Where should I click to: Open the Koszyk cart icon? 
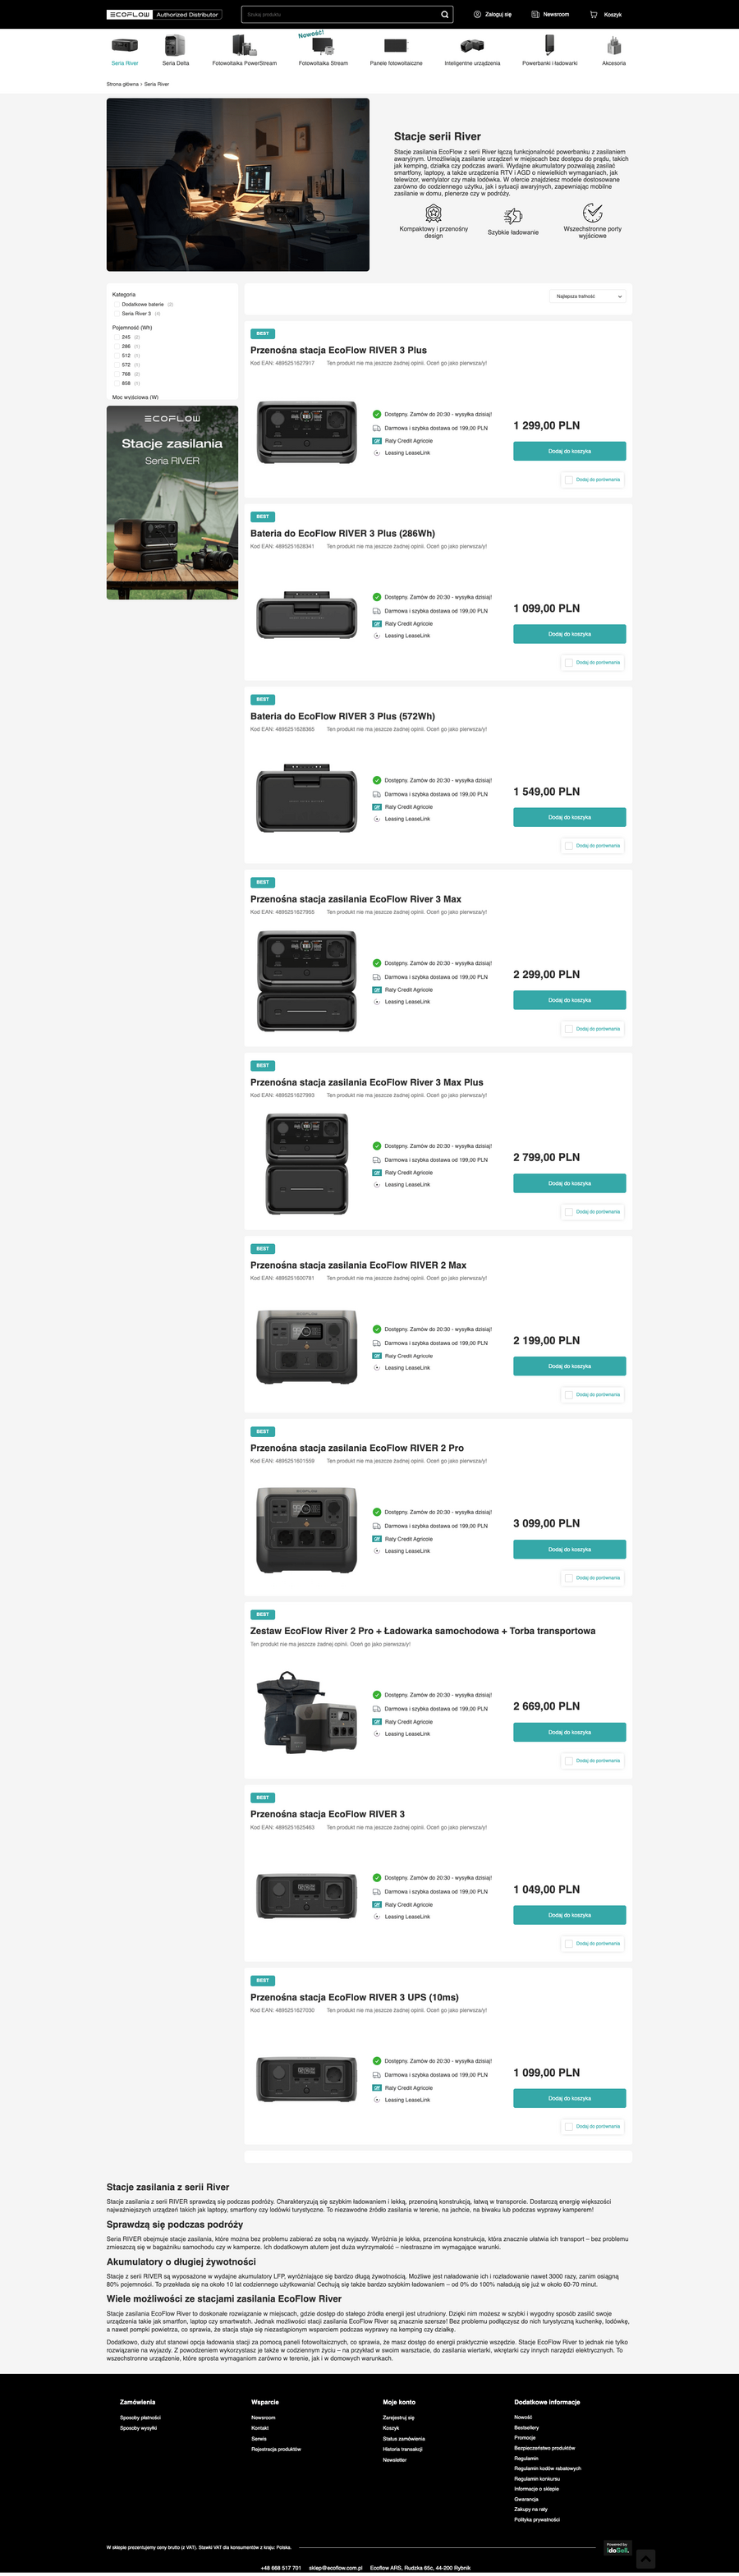click(593, 15)
